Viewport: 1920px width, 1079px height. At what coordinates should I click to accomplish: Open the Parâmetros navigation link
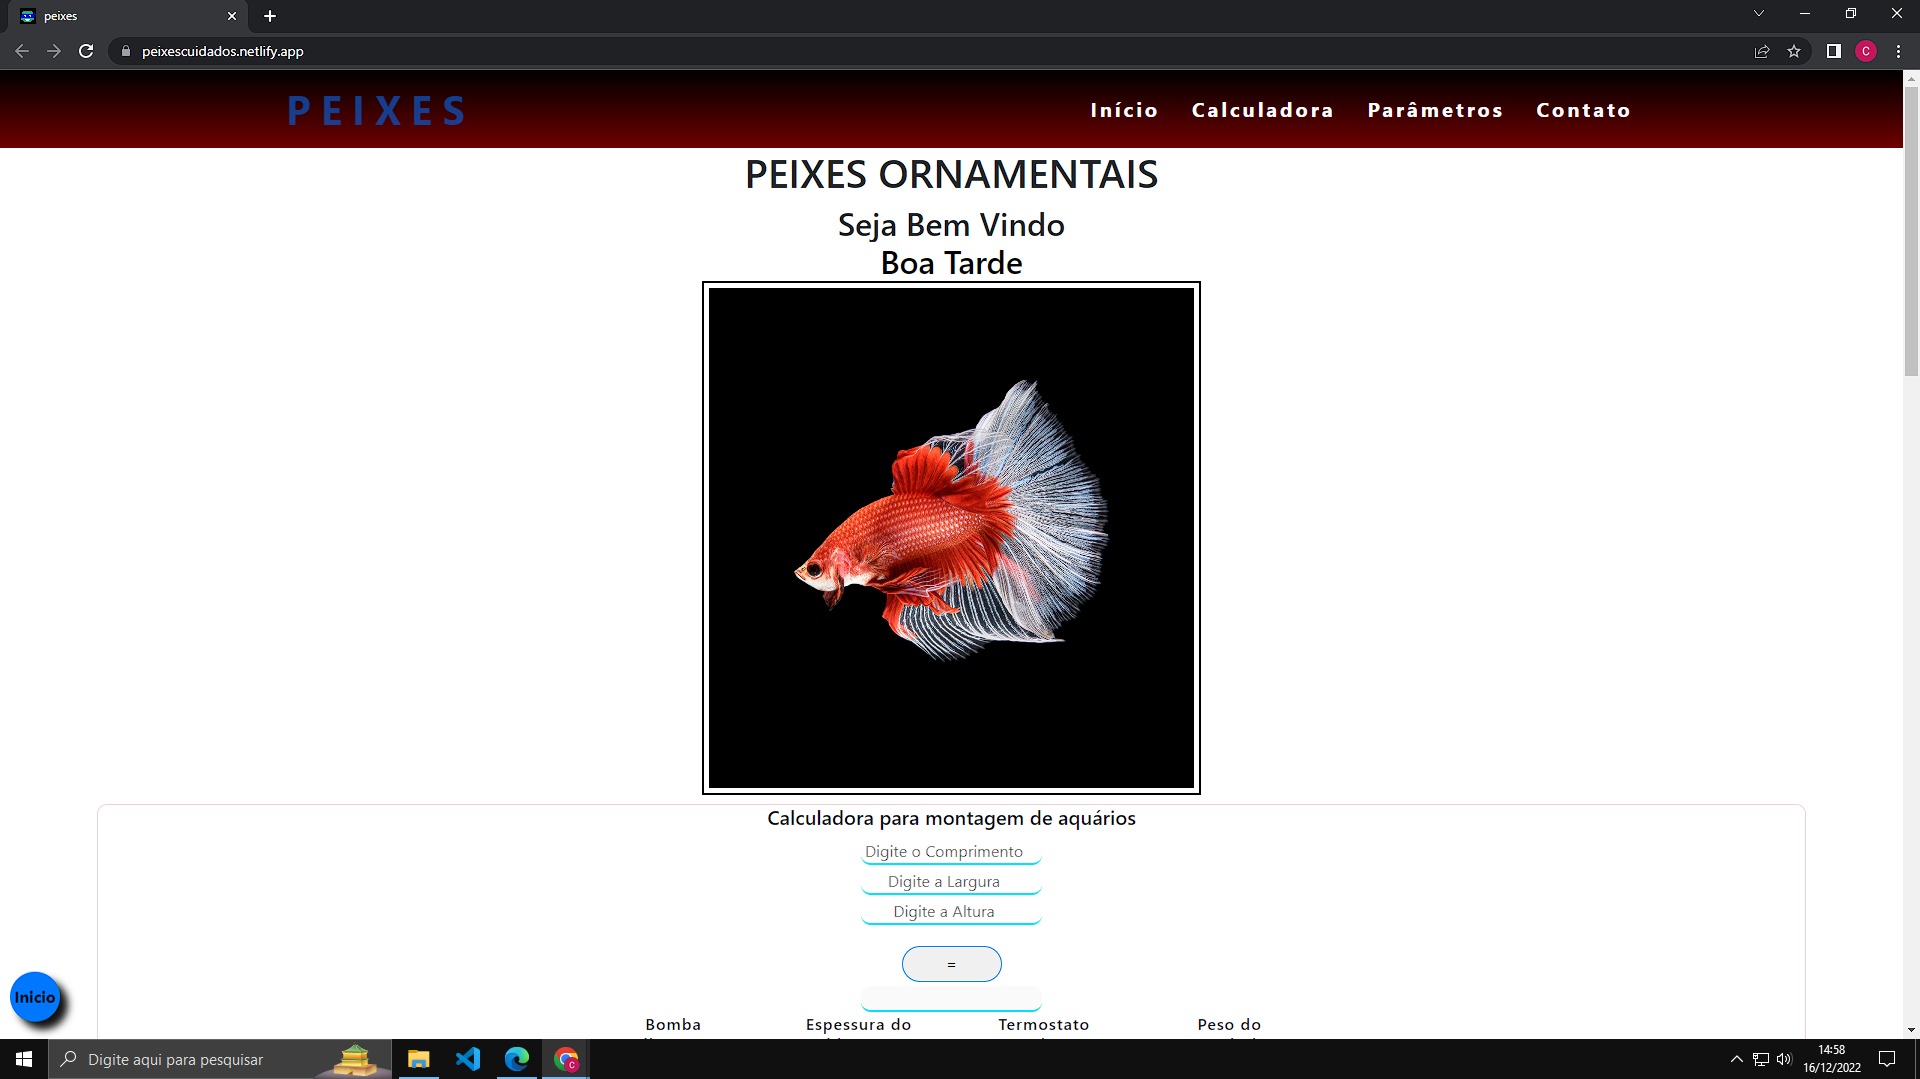click(x=1435, y=110)
